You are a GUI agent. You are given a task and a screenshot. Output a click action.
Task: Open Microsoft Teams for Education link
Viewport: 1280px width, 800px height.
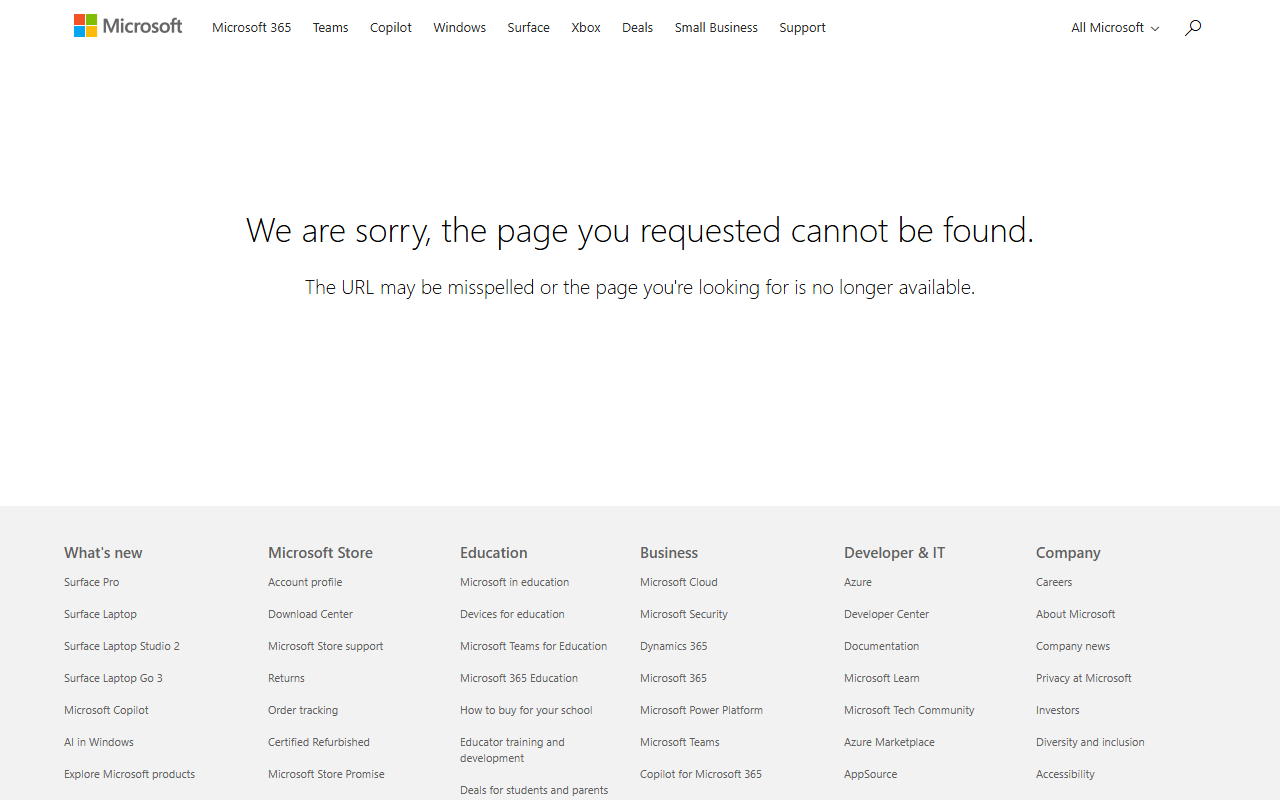pos(534,646)
